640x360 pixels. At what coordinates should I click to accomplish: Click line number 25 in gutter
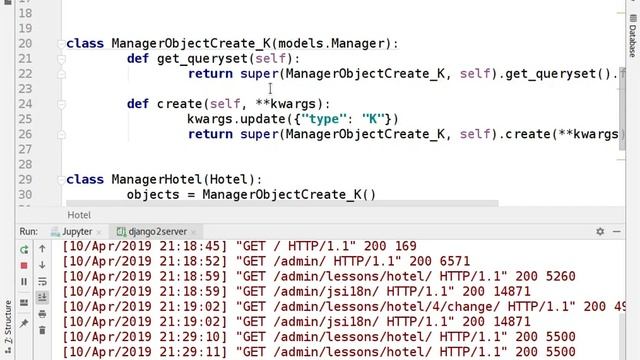tap(25, 119)
